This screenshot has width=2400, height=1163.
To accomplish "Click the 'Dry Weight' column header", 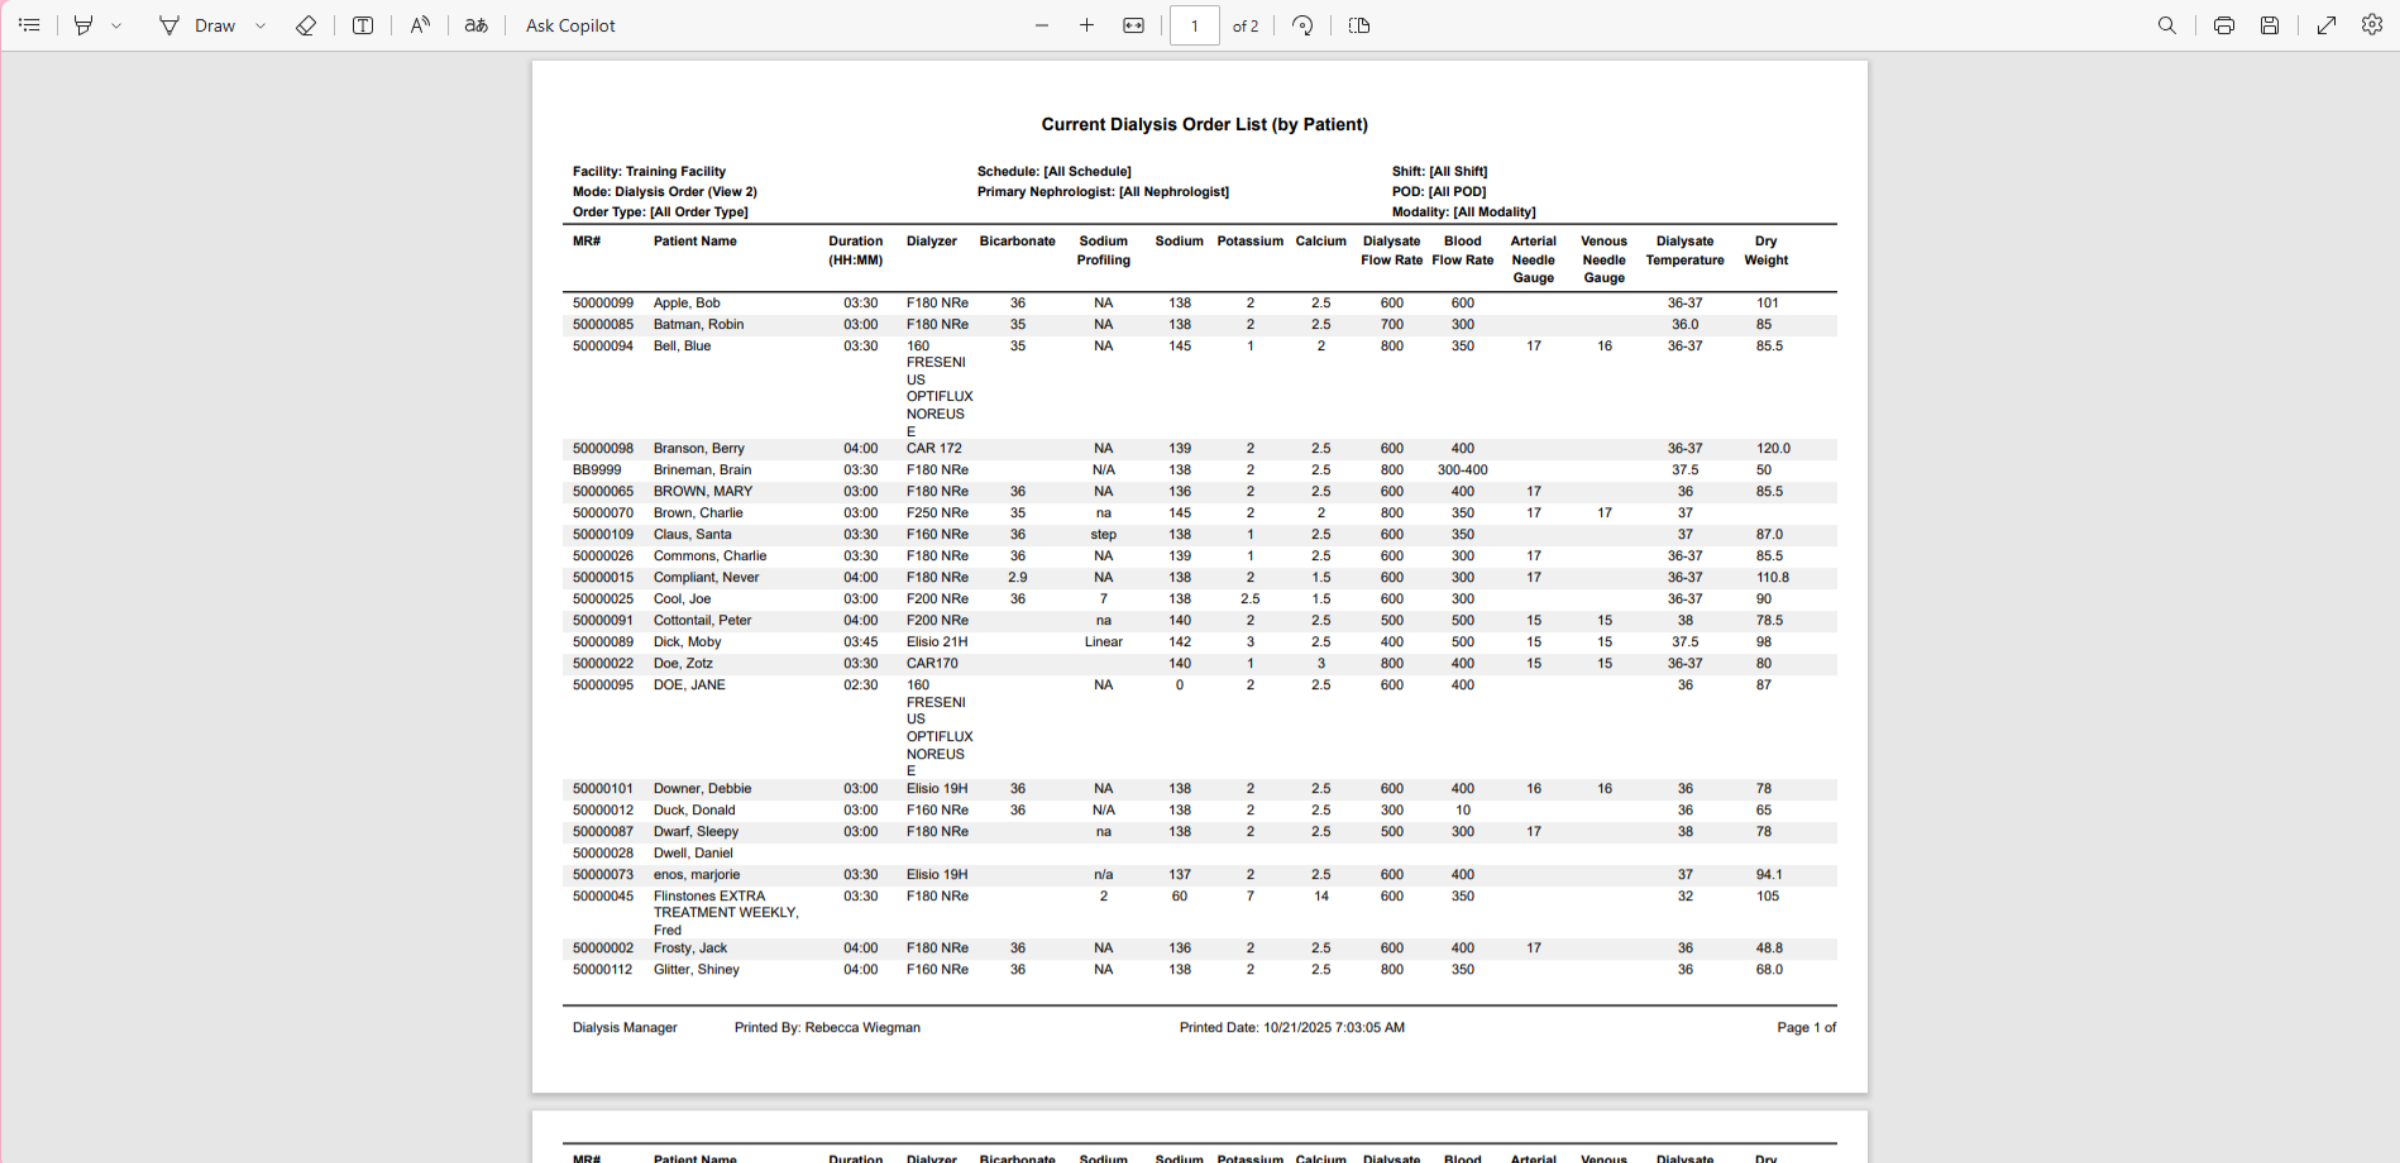I will point(1766,250).
